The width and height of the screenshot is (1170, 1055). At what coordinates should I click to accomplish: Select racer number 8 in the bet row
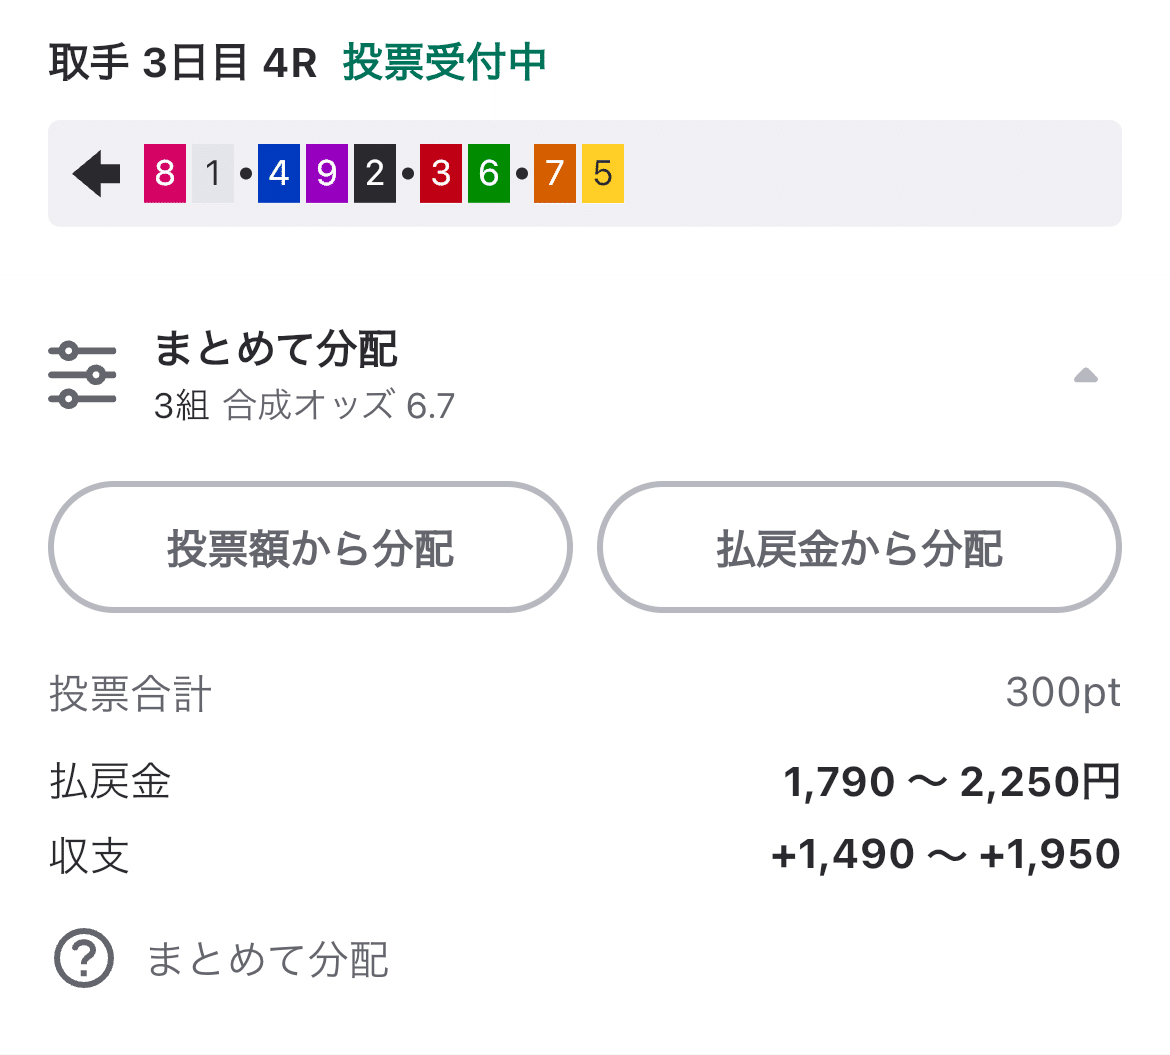pos(163,173)
